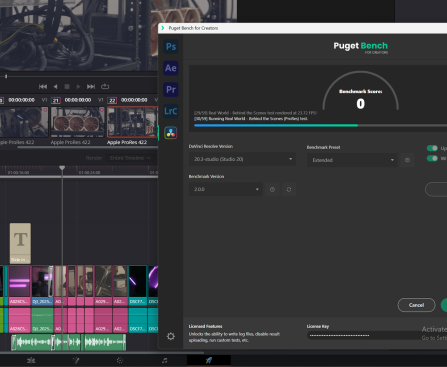This screenshot has width=447, height=367.
Task: Click the 01:00:16:00 timecode on ruler
Action: click(19, 173)
